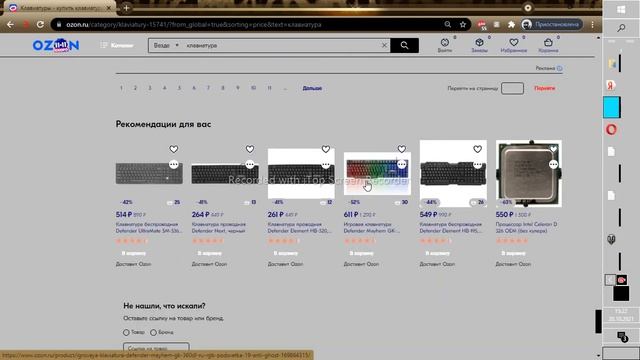
Task: Open a new browser tab
Action: [126, 8]
